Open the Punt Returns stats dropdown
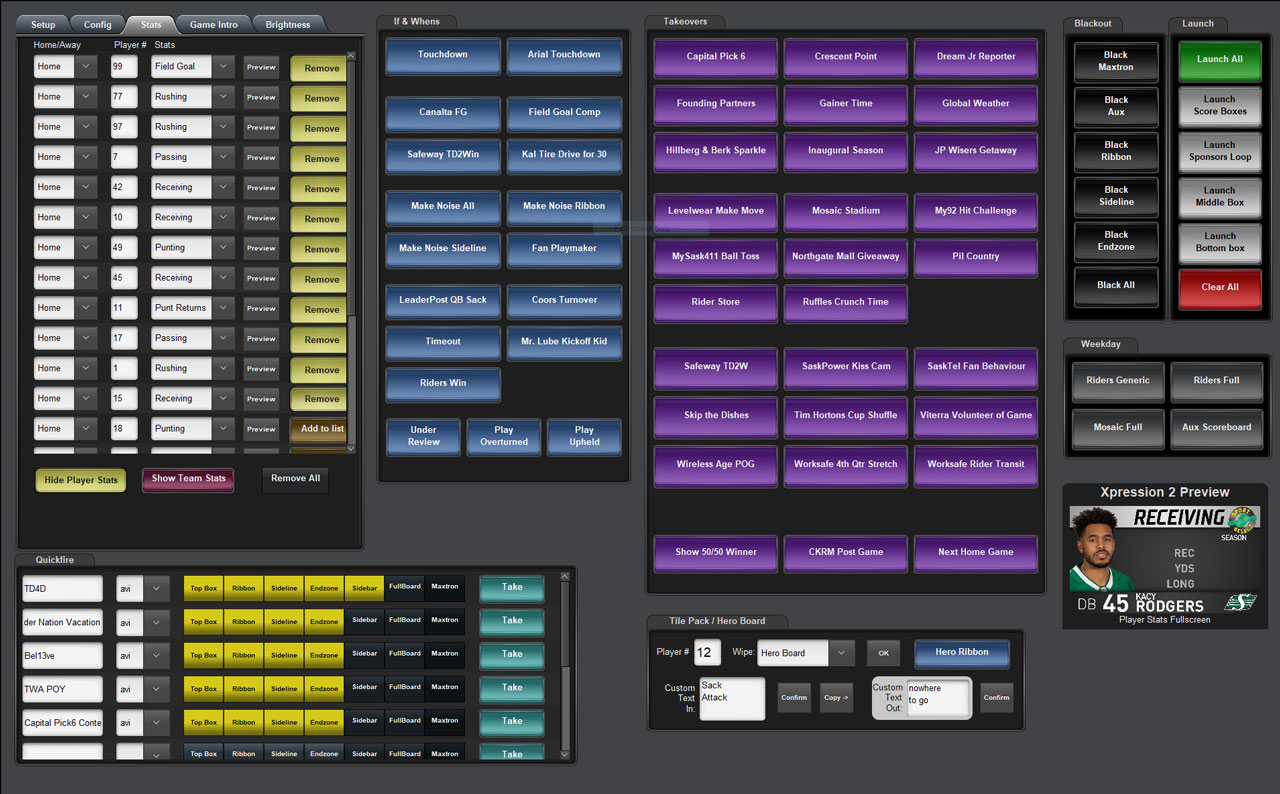Image resolution: width=1280 pixels, height=794 pixels. 224,308
